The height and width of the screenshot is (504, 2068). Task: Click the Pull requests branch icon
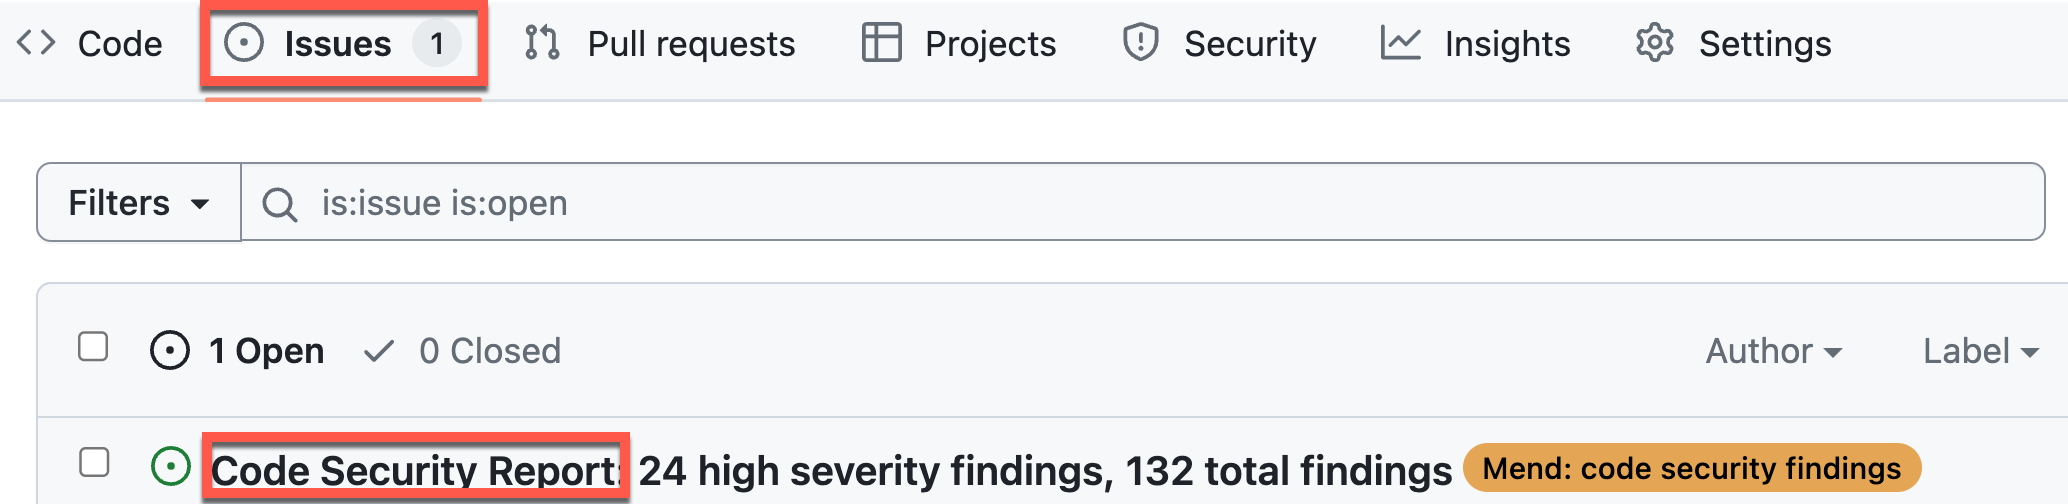[542, 43]
